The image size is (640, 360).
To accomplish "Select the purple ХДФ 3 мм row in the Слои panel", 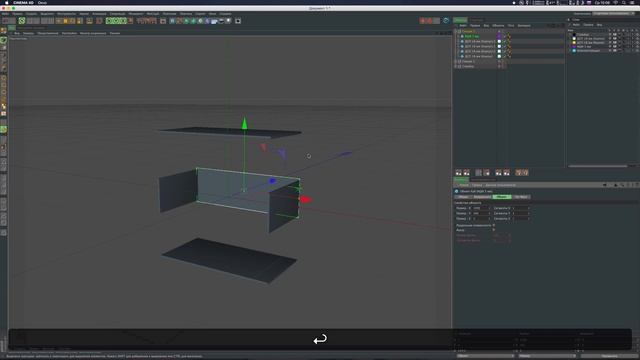I will click(584, 47).
